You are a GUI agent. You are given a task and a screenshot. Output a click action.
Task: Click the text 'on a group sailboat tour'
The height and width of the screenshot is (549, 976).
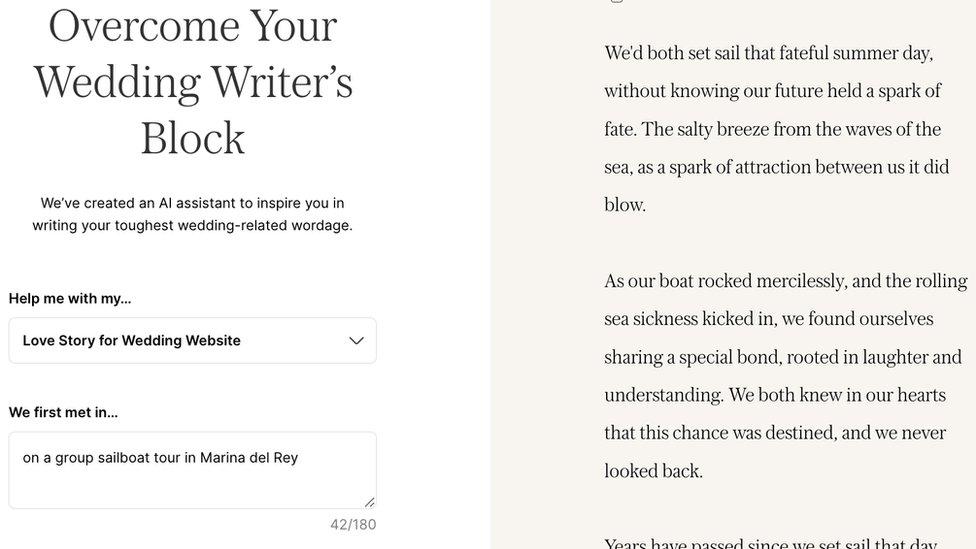point(101,458)
